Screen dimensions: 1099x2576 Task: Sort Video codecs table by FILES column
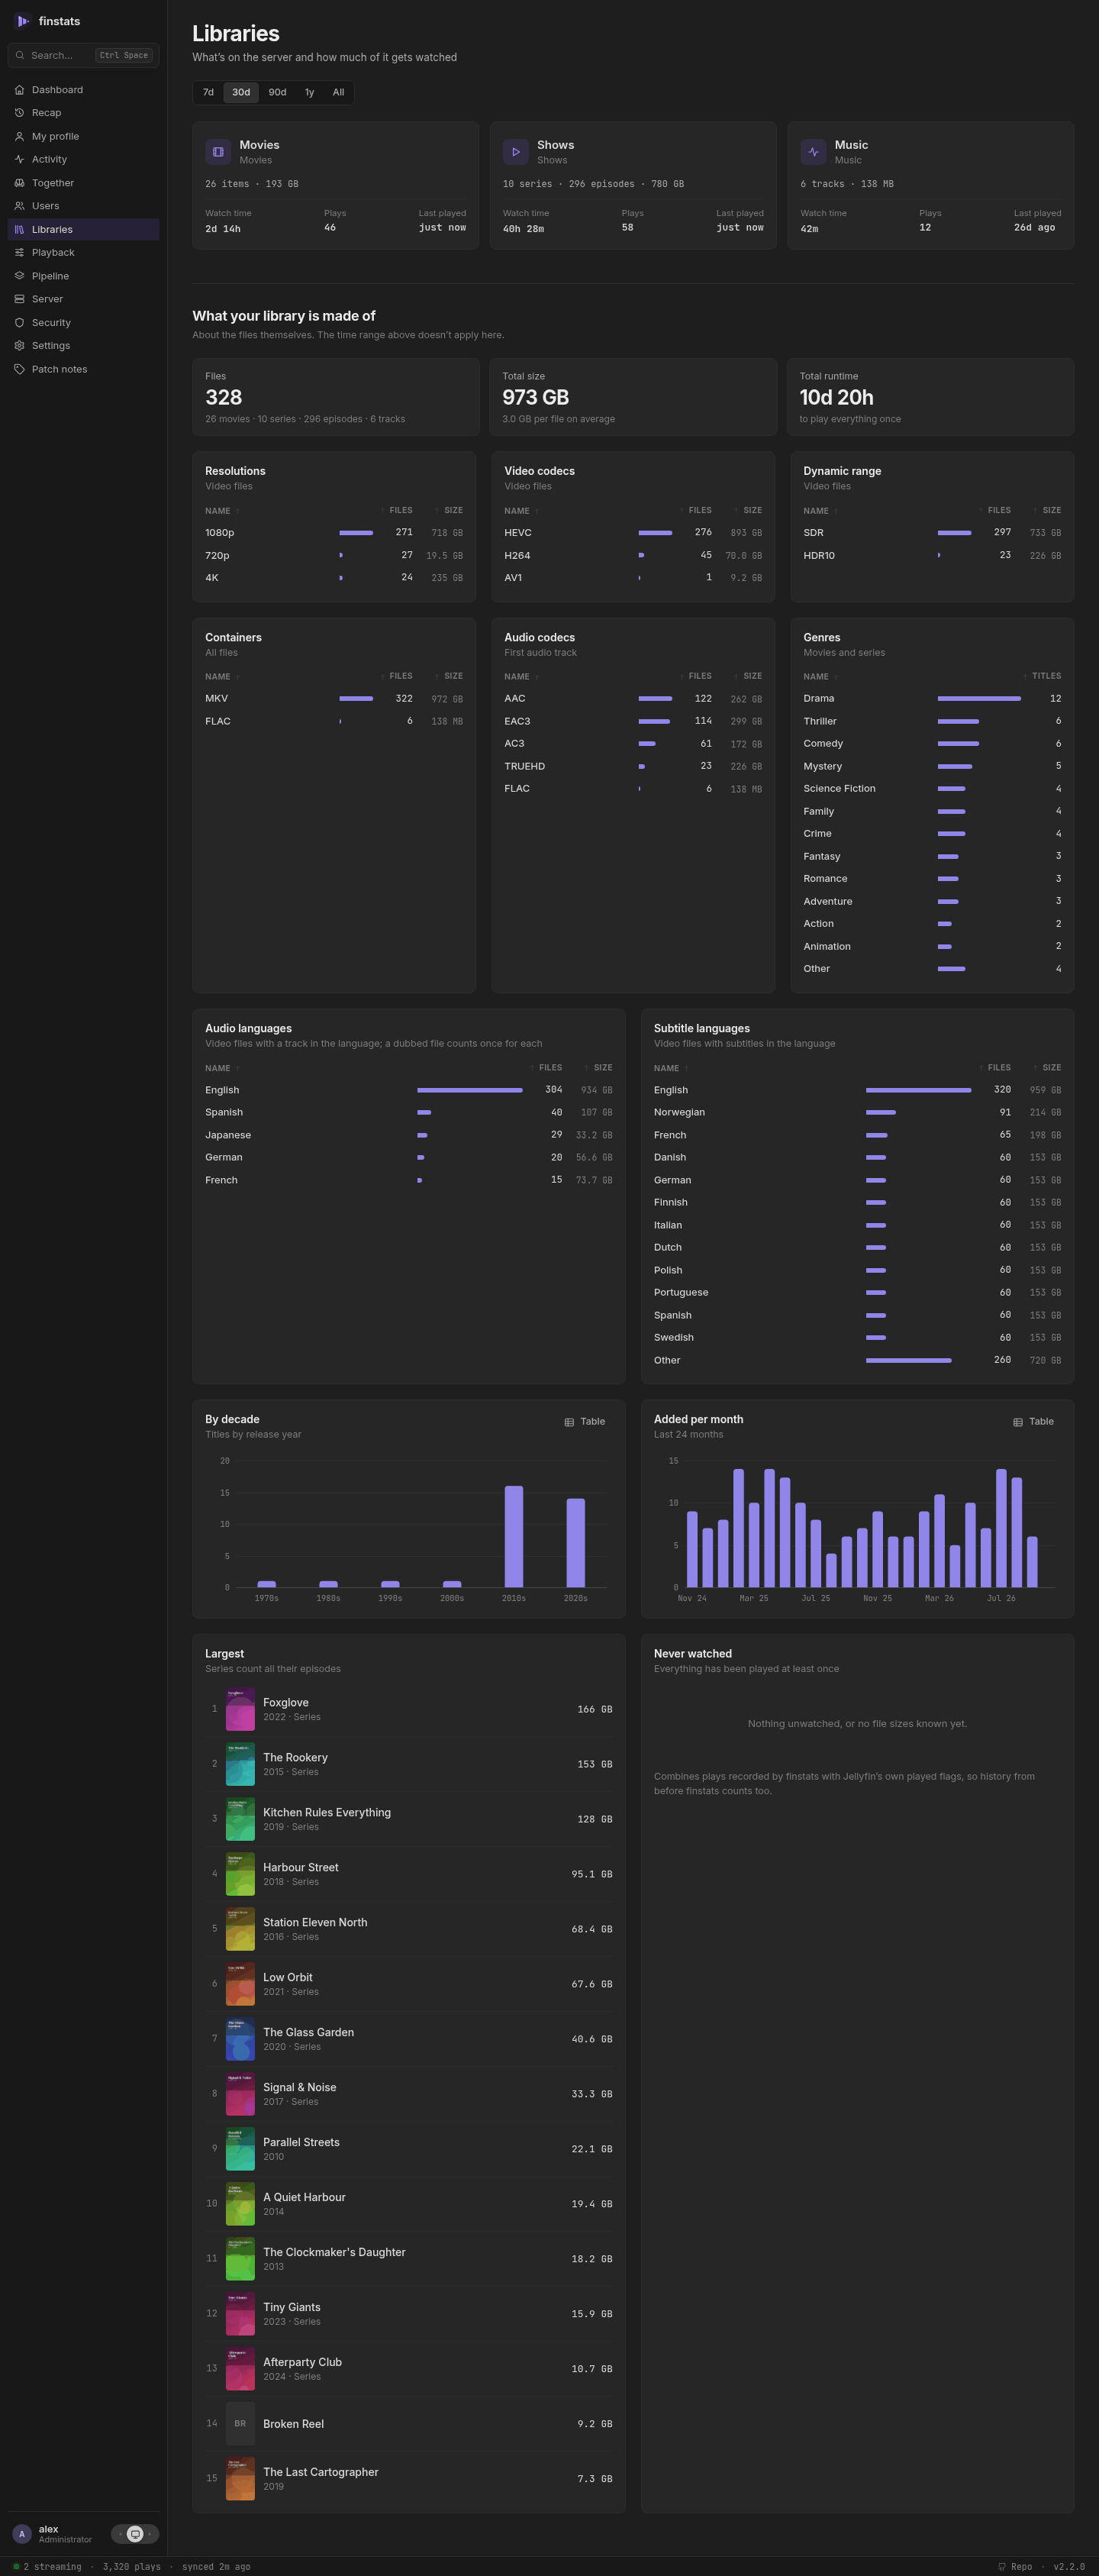696,510
